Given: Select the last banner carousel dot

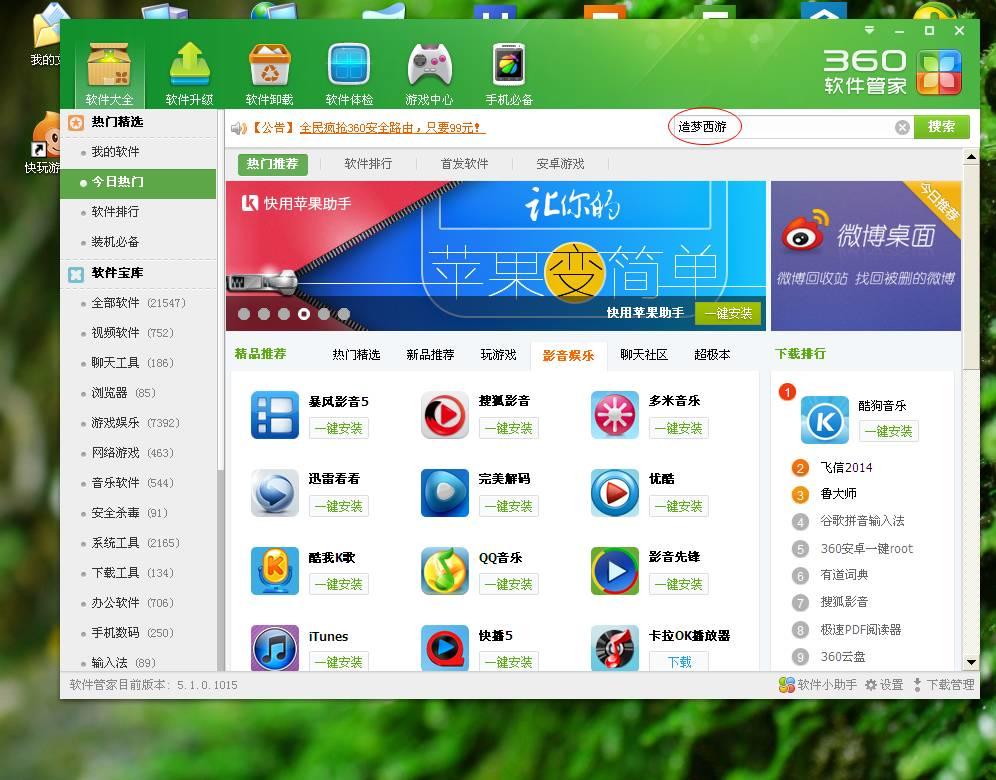Looking at the screenshot, I should click(344, 314).
